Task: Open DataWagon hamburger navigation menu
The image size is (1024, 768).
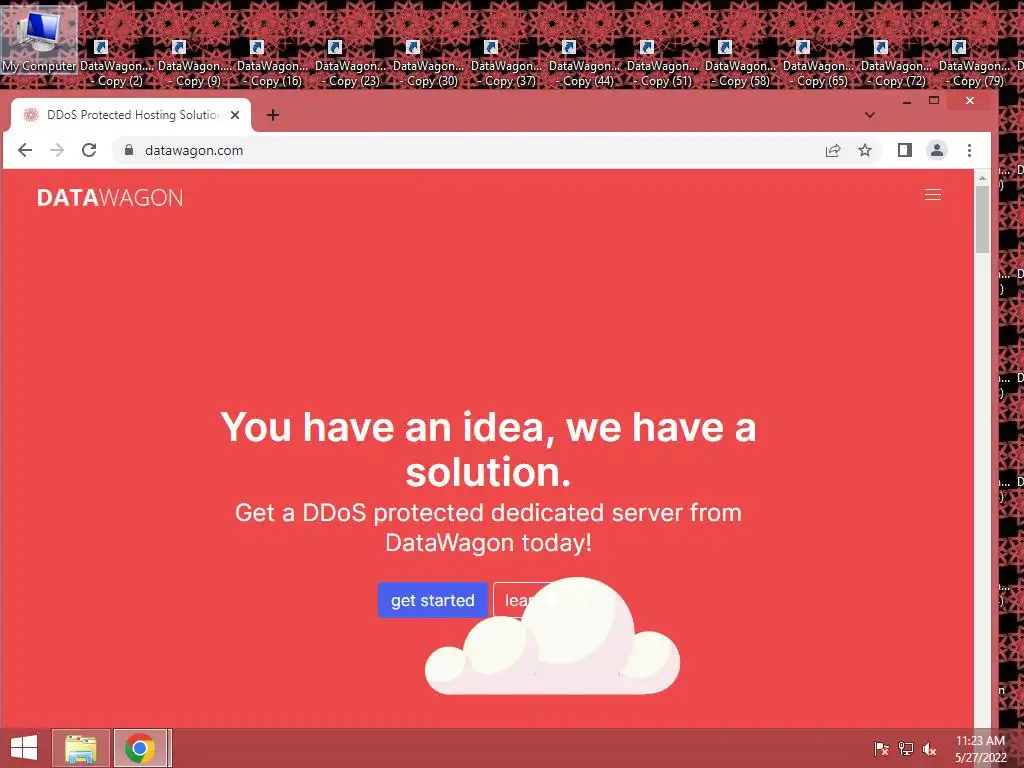Action: point(933,195)
